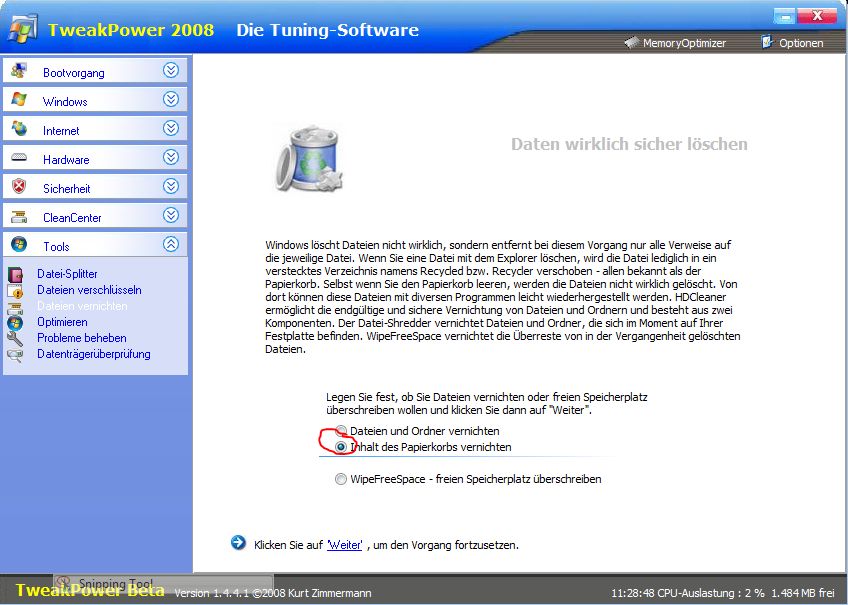848x605 pixels.
Task: Select Dateien und Ordner vernichten radio
Action: click(341, 431)
